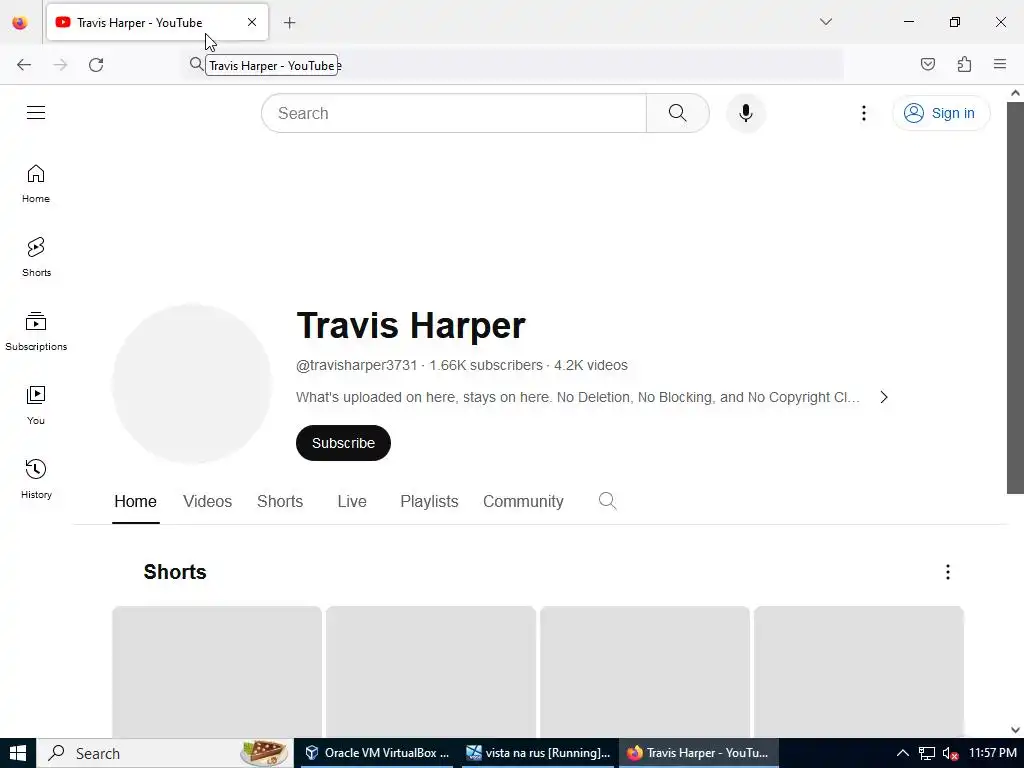Open Firefox application hamburger menu
The width and height of the screenshot is (1024, 768).
pos(1000,64)
